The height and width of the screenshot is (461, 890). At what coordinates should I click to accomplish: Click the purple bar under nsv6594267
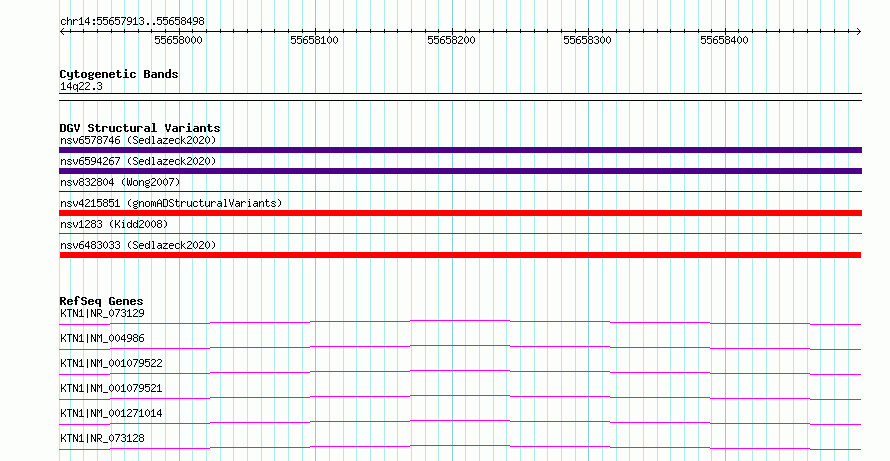(x=460, y=171)
